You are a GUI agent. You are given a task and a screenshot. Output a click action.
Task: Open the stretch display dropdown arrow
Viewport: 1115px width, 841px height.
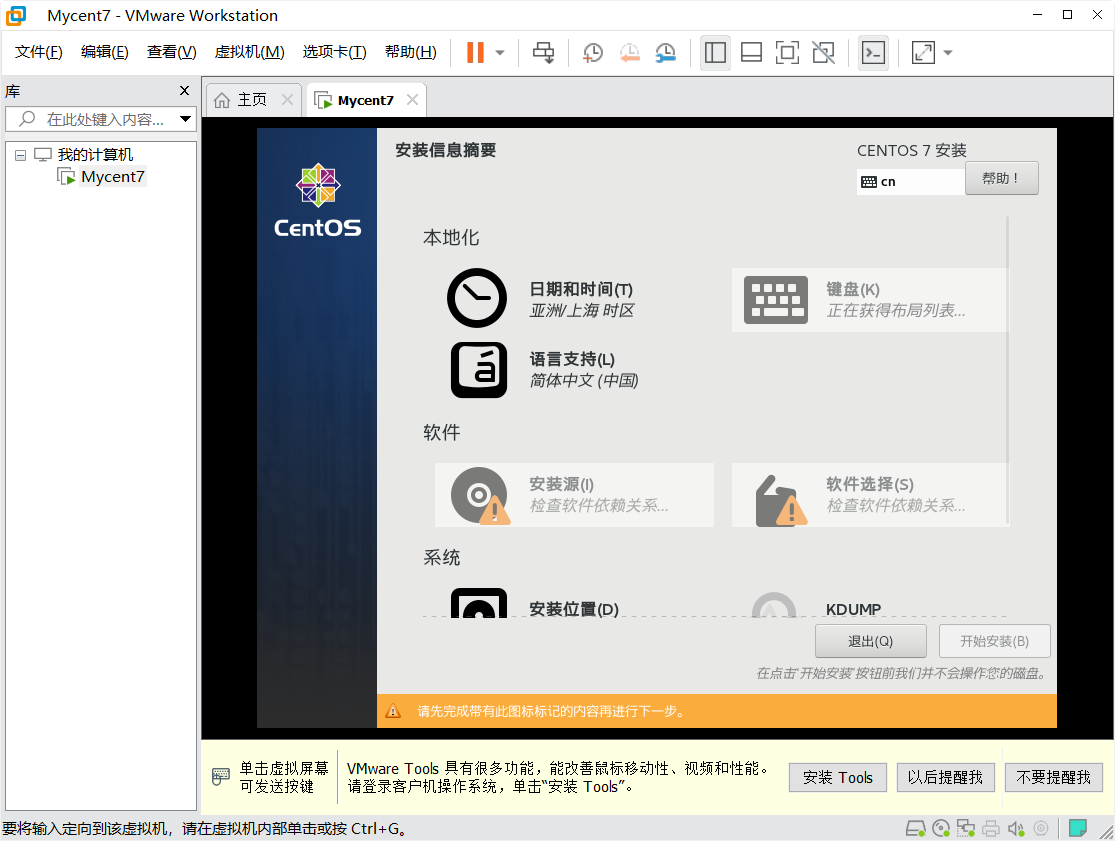click(x=947, y=53)
